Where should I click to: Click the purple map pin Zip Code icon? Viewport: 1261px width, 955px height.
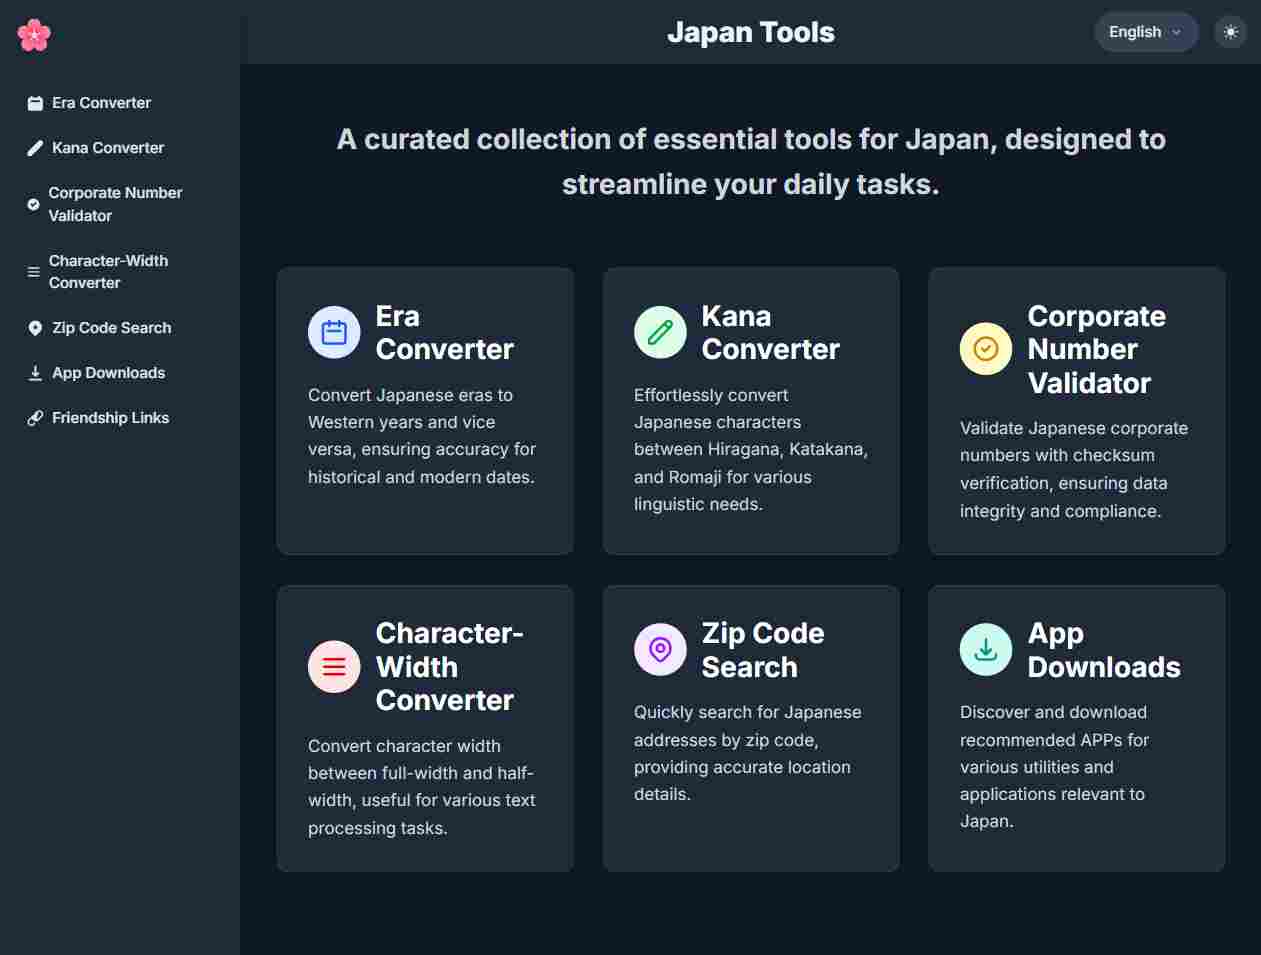point(660,650)
